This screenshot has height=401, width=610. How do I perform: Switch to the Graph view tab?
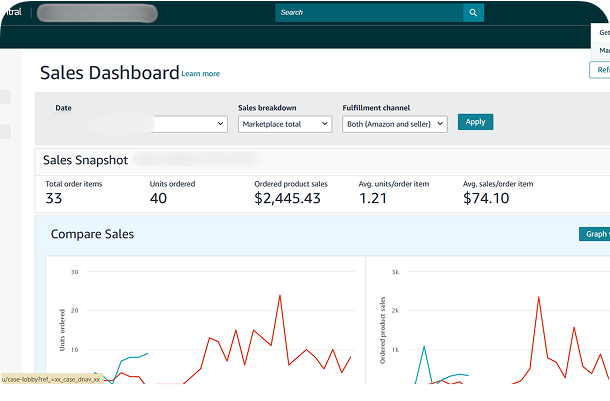(595, 234)
